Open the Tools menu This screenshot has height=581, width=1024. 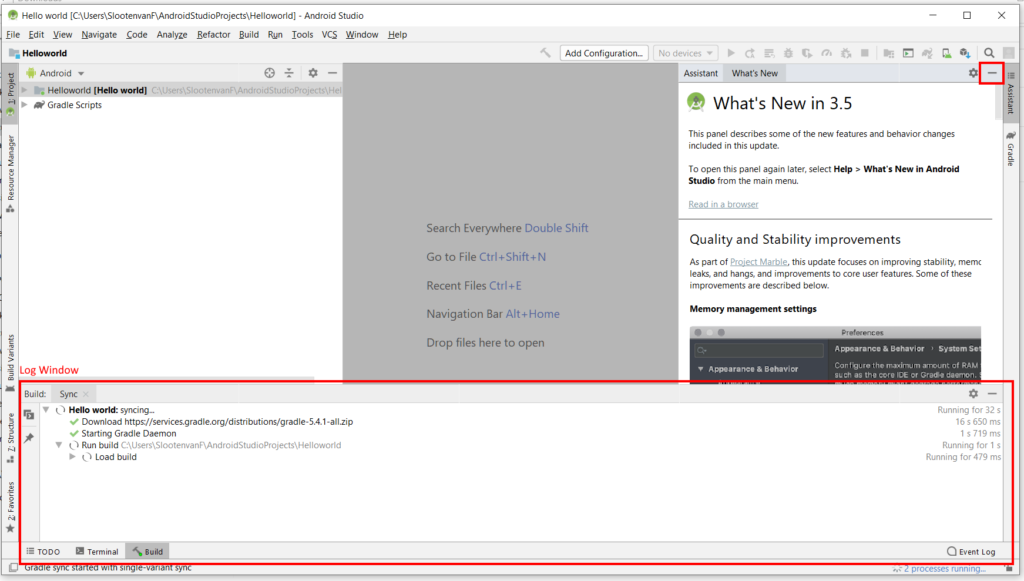coord(302,35)
